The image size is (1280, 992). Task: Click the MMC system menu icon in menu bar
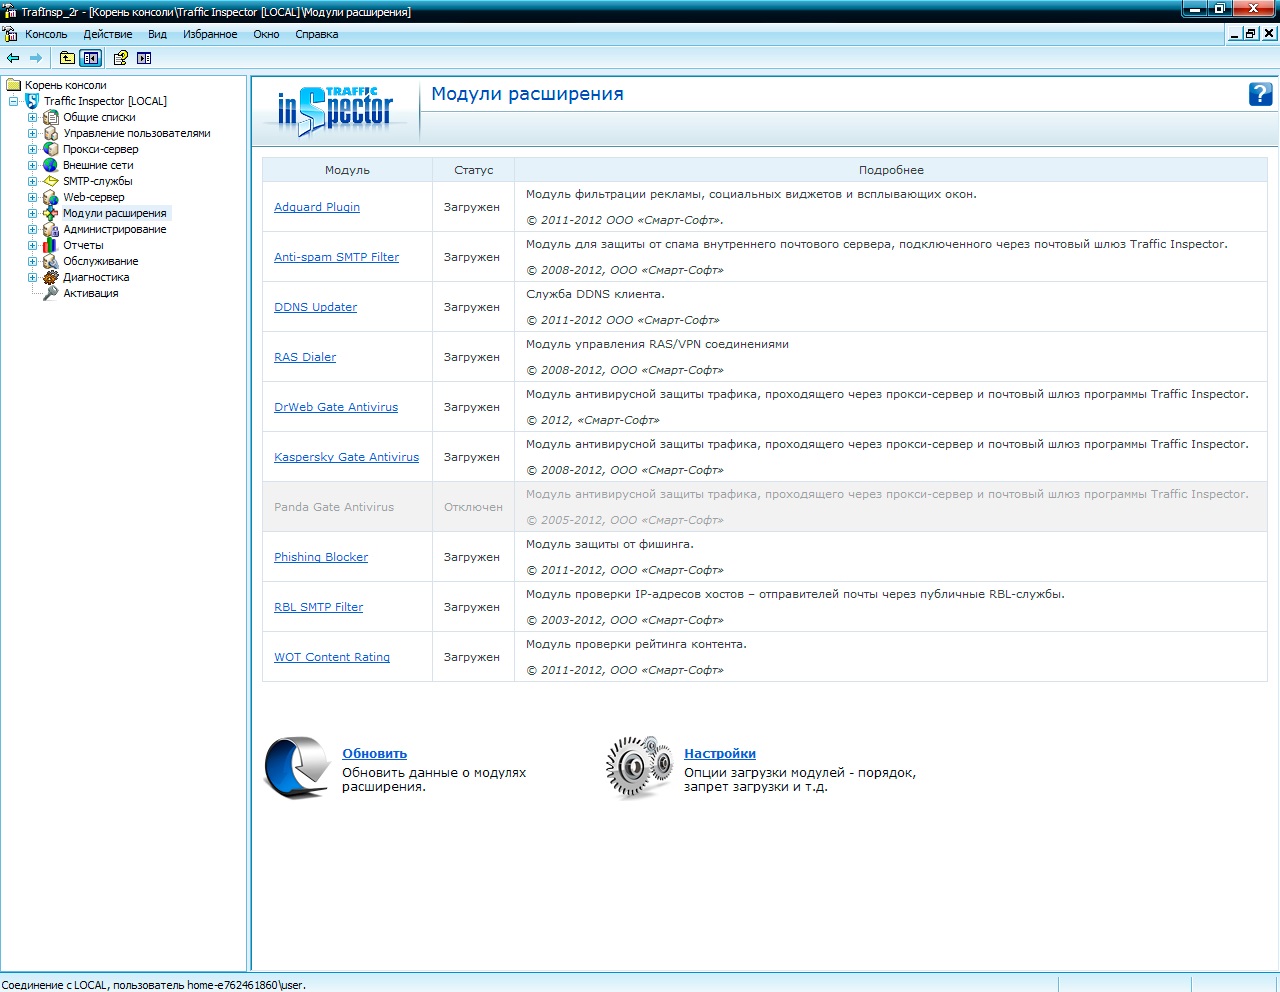tap(10, 34)
